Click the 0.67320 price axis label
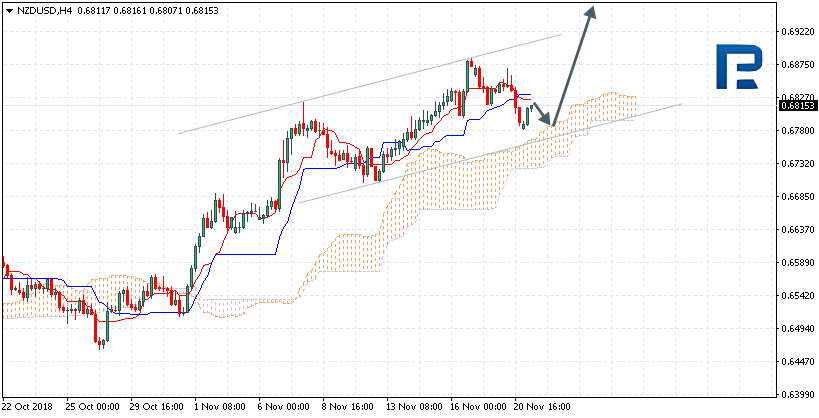 [x=795, y=163]
